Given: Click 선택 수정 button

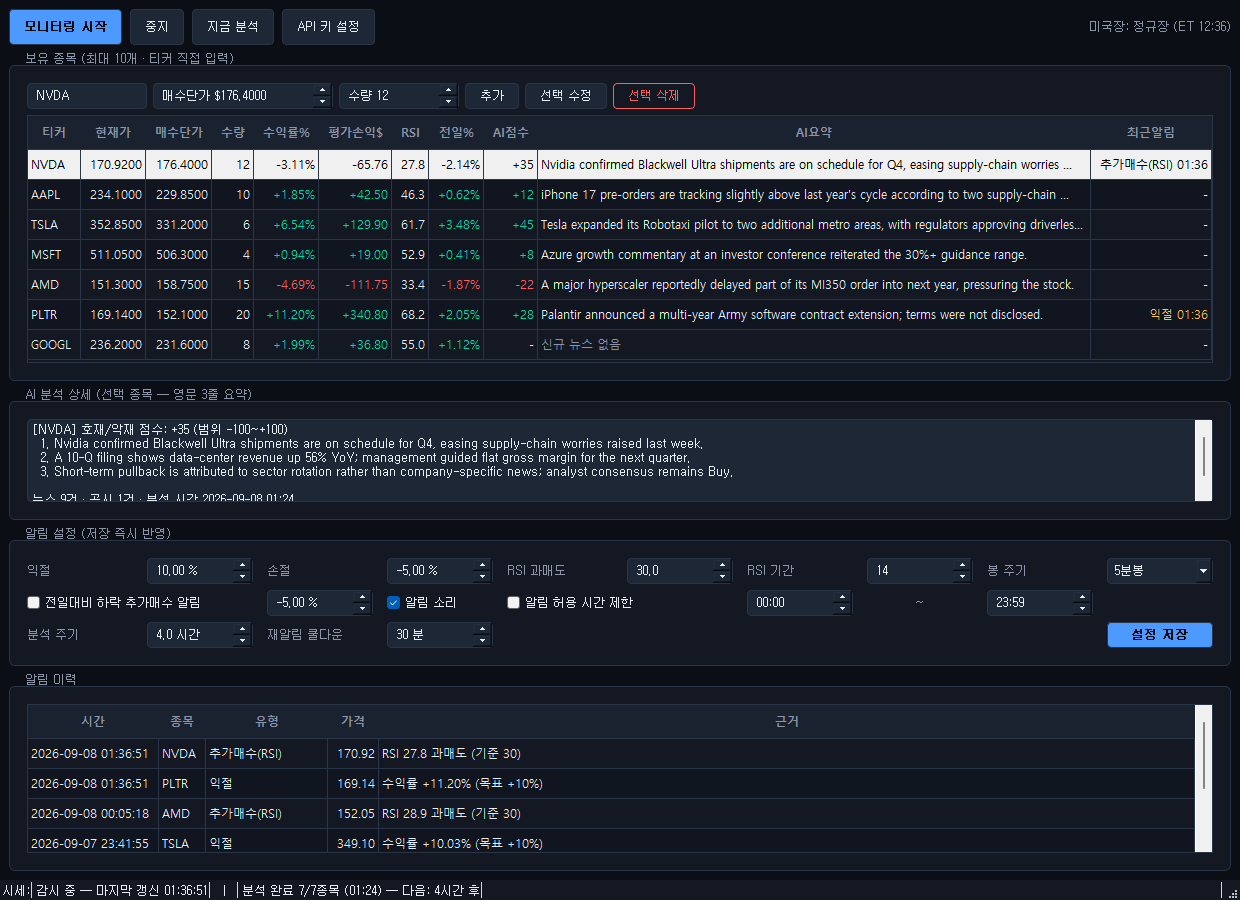Looking at the screenshot, I should [566, 96].
